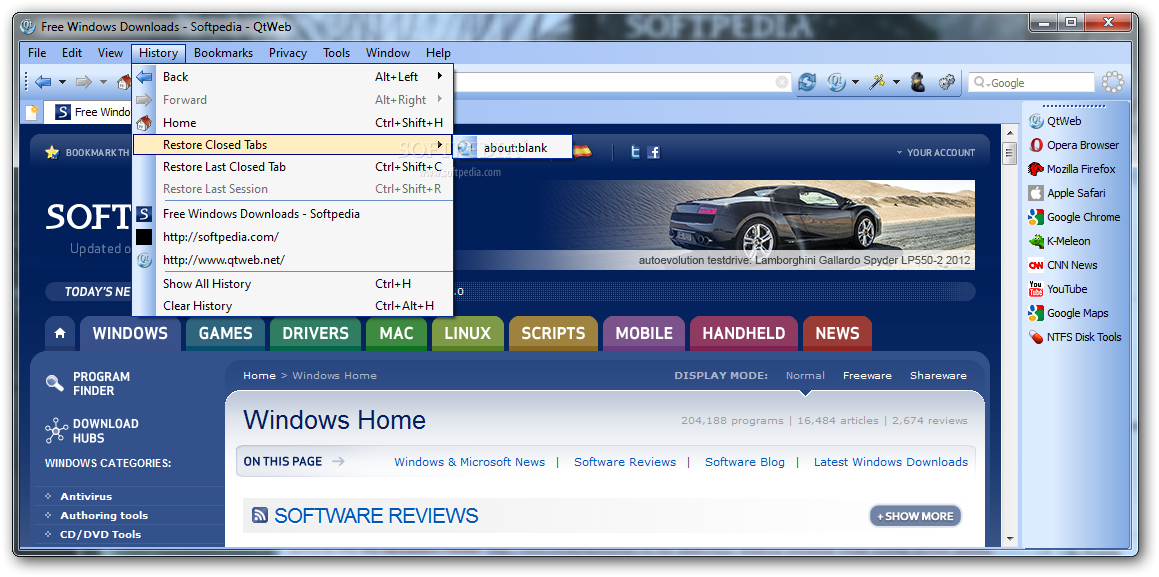Open the Antivirus category link
Image resolution: width=1159 pixels, height=577 pixels.
tap(86, 496)
